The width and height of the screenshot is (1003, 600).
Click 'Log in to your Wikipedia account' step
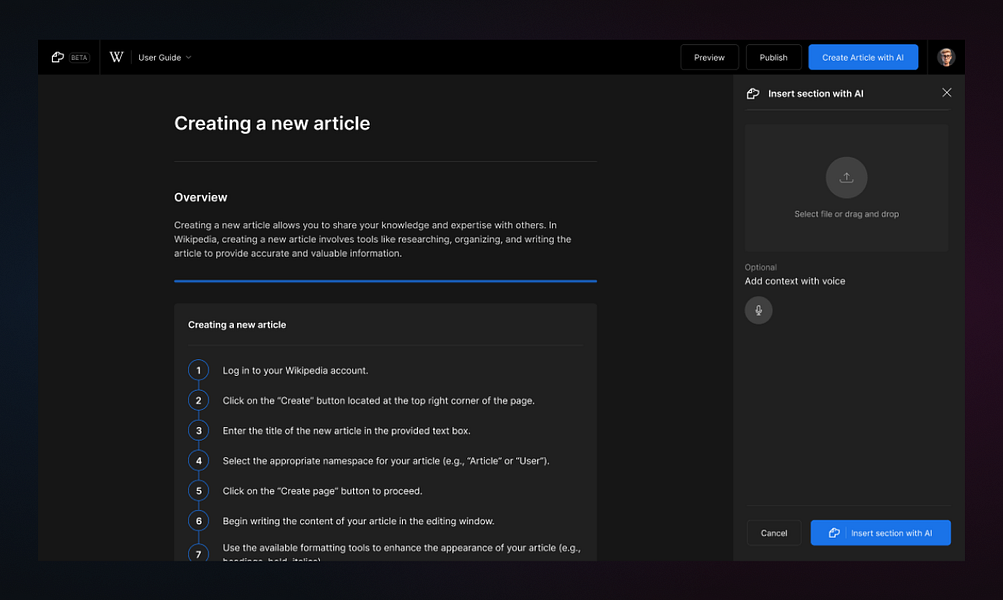click(x=296, y=370)
